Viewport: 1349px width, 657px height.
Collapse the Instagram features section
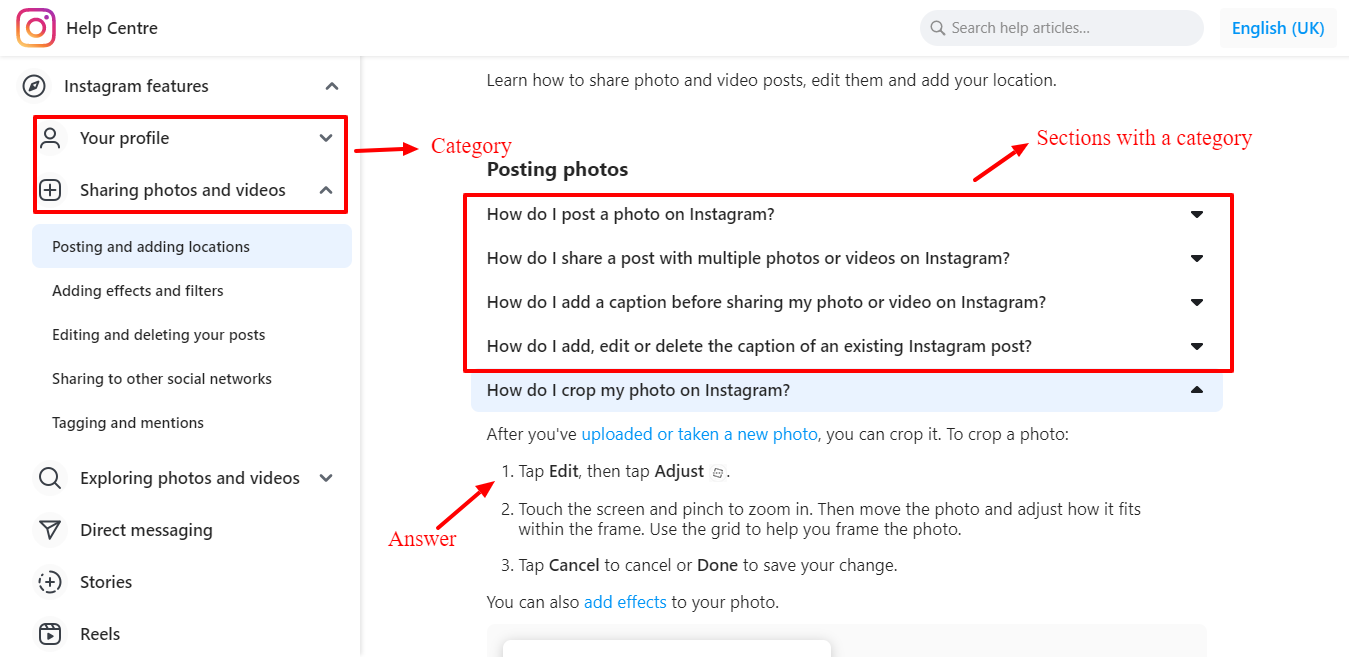click(x=331, y=86)
